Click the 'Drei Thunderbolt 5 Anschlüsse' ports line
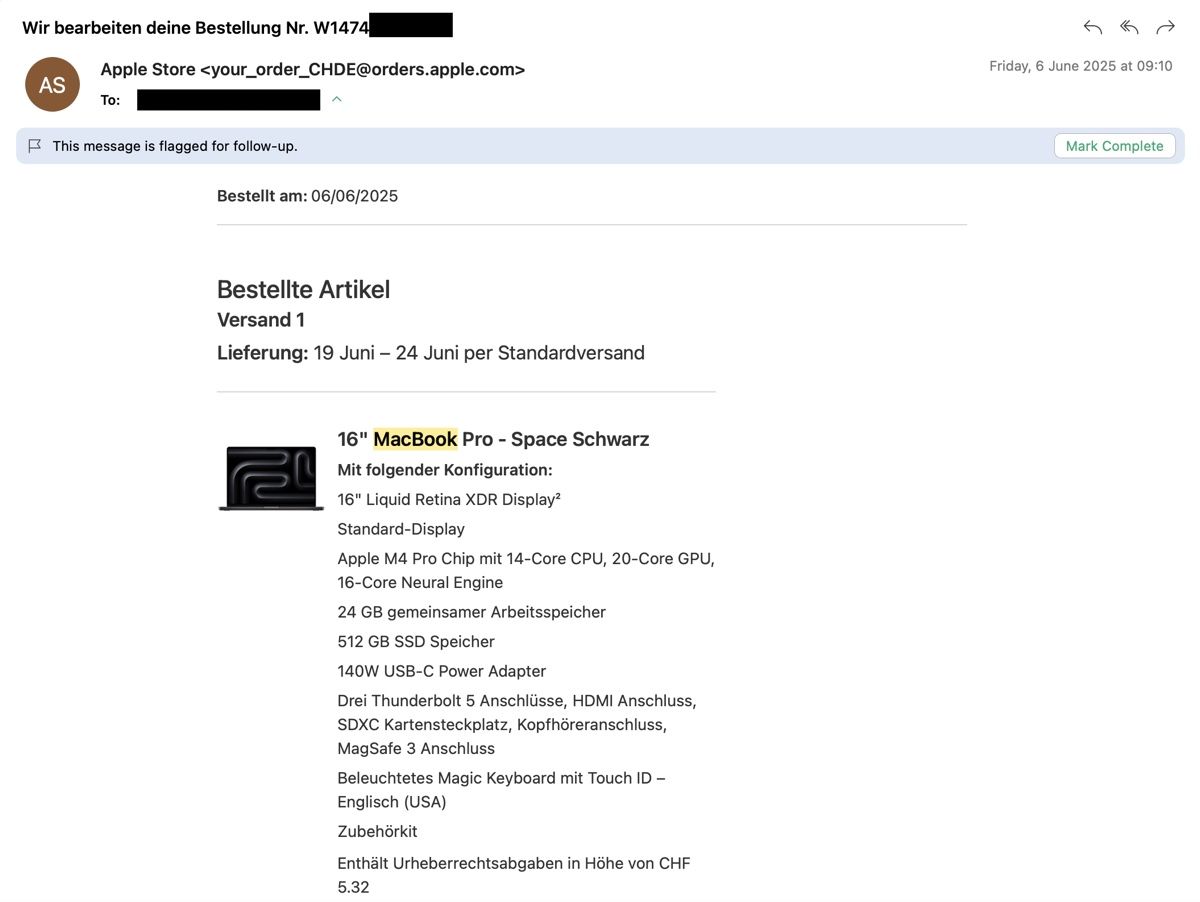 coord(517,725)
